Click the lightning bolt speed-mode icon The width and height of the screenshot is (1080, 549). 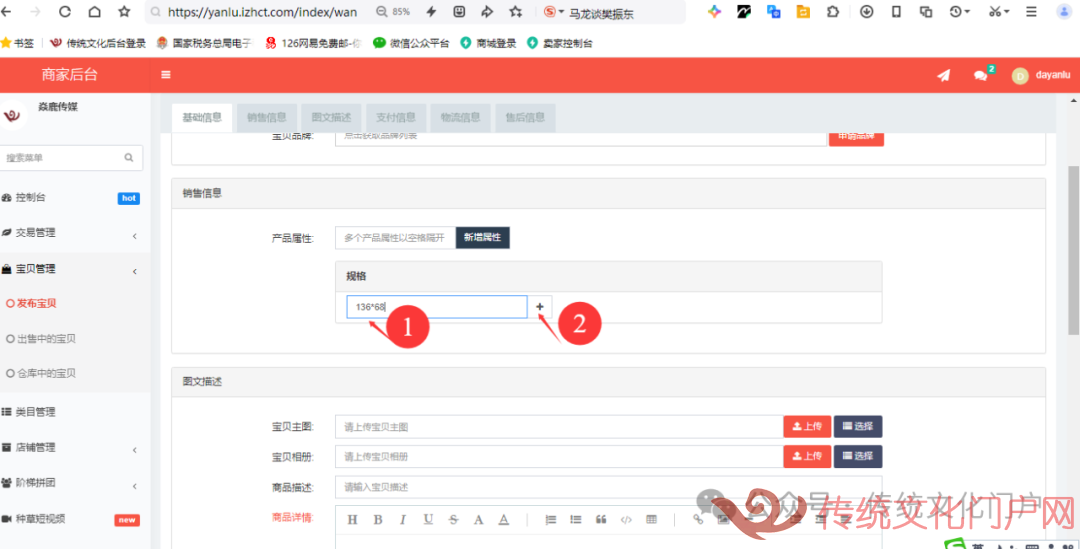431,12
